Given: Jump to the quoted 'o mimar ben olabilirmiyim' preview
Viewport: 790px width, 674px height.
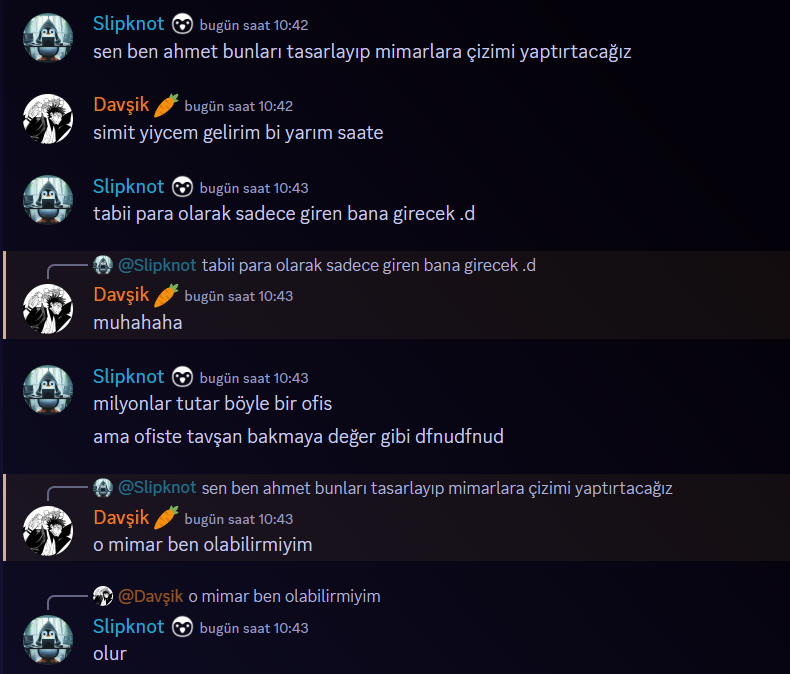Looking at the screenshot, I should (x=284, y=596).
